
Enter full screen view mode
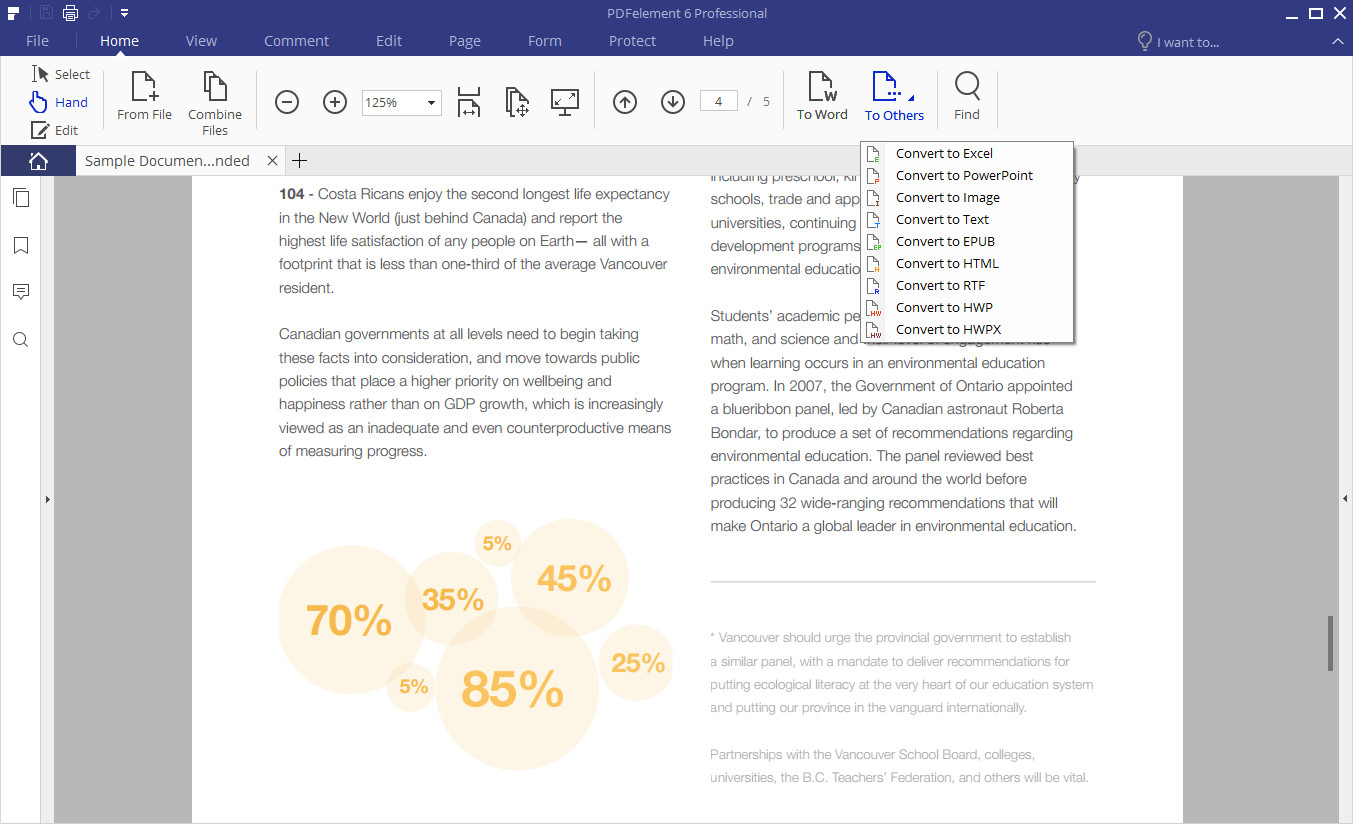(x=565, y=102)
